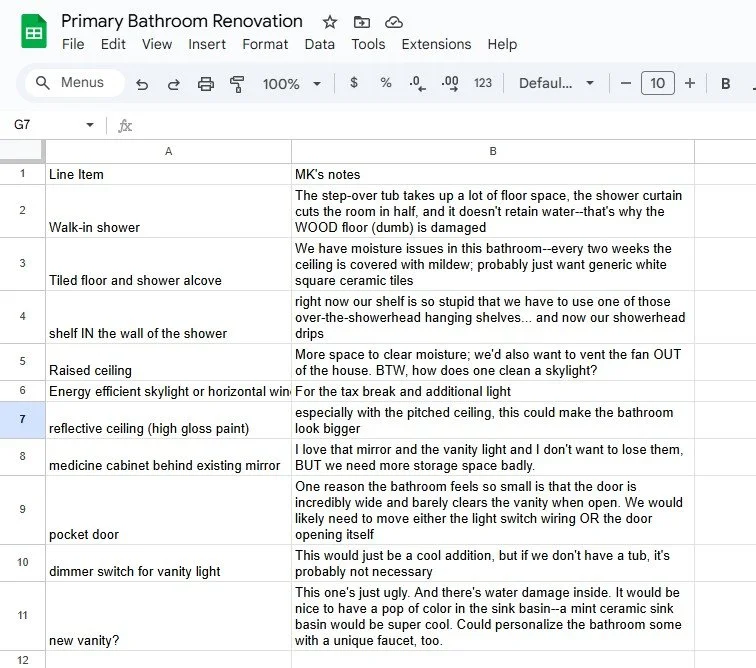Open the Google Sheets home icon
This screenshot has height=668, width=756.
point(34,31)
